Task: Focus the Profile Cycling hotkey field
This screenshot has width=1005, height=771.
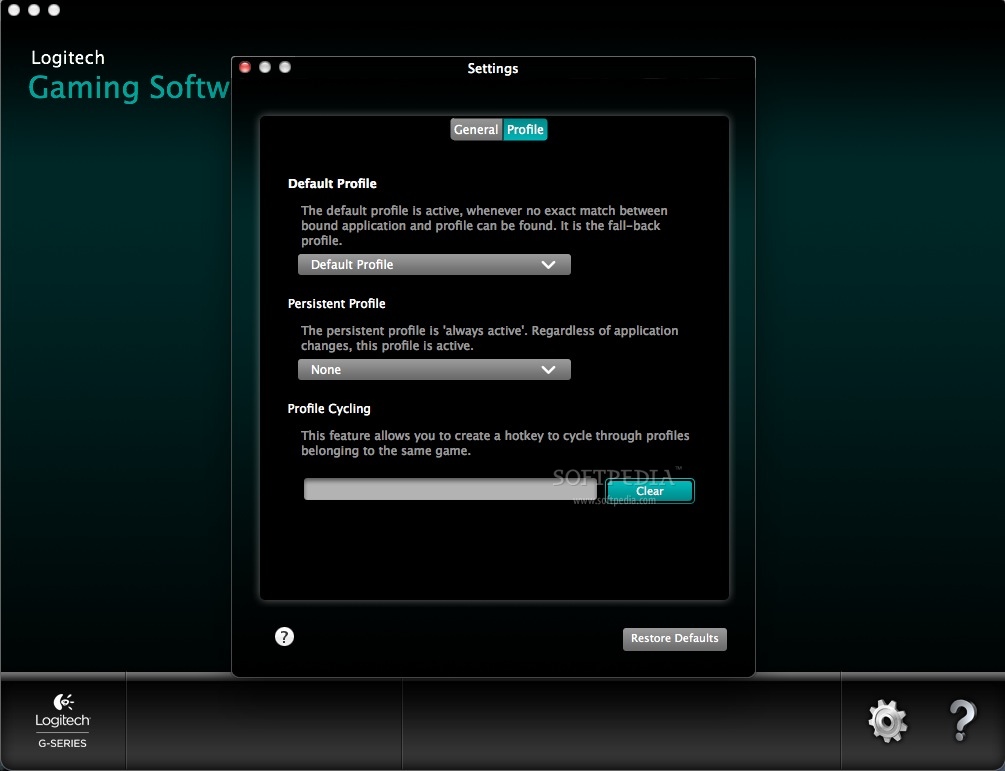Action: pyautogui.click(x=450, y=489)
